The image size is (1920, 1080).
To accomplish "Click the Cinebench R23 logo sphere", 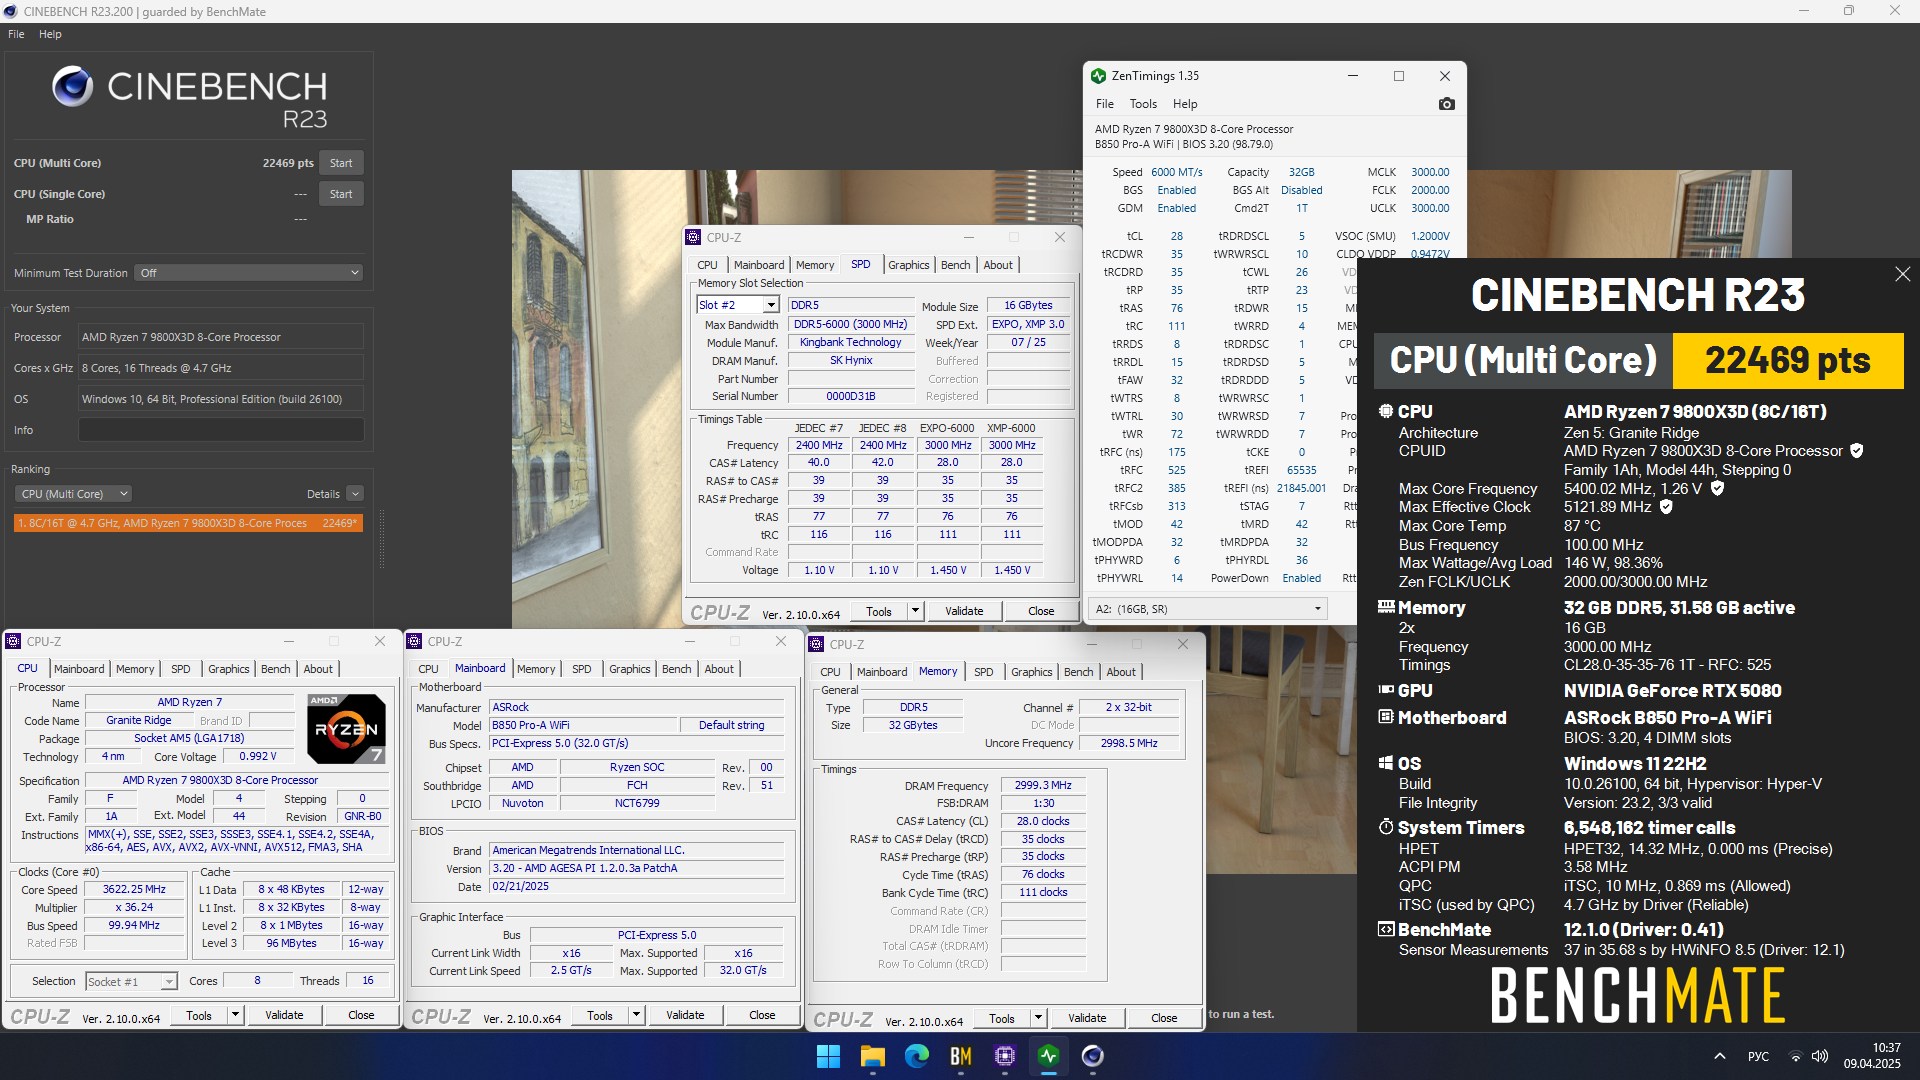I will click(73, 87).
